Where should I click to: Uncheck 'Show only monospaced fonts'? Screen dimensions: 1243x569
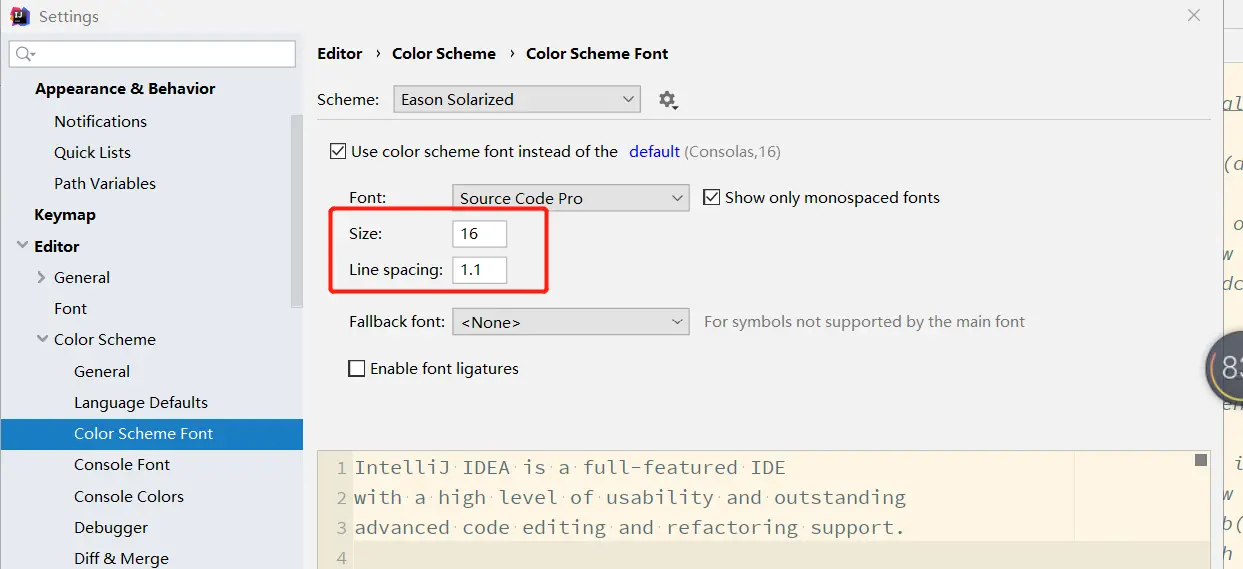click(712, 198)
